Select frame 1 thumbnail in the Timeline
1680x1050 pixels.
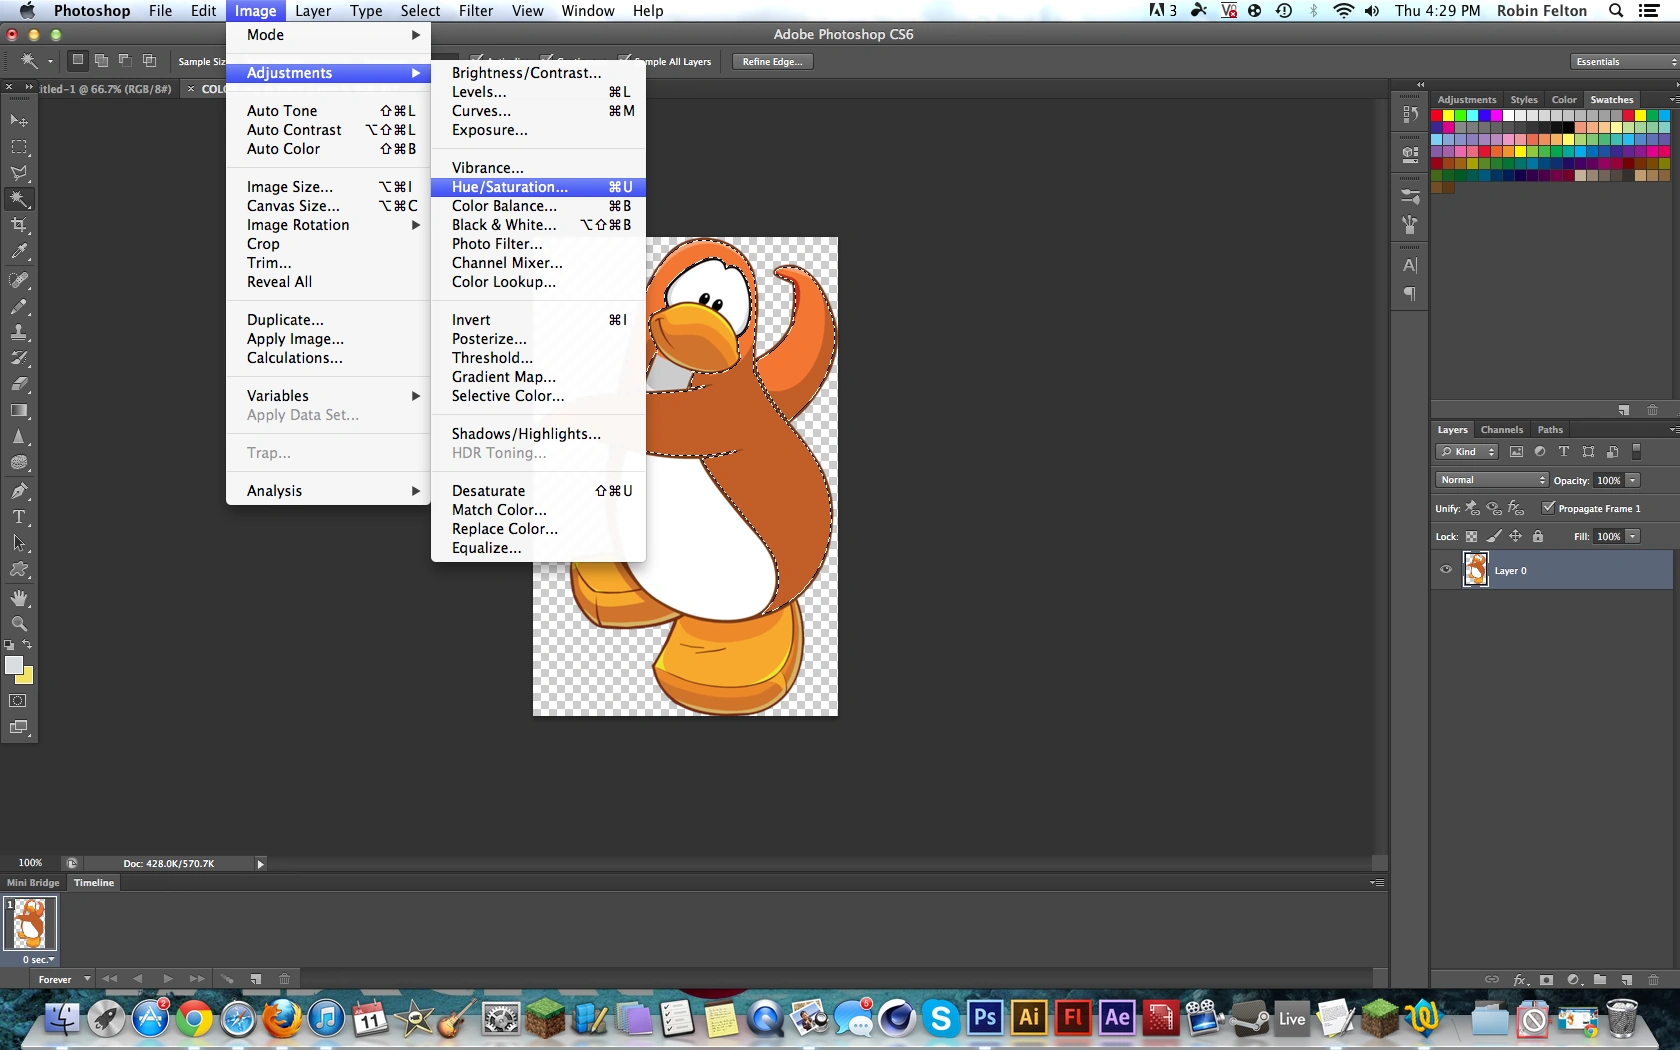point(30,922)
